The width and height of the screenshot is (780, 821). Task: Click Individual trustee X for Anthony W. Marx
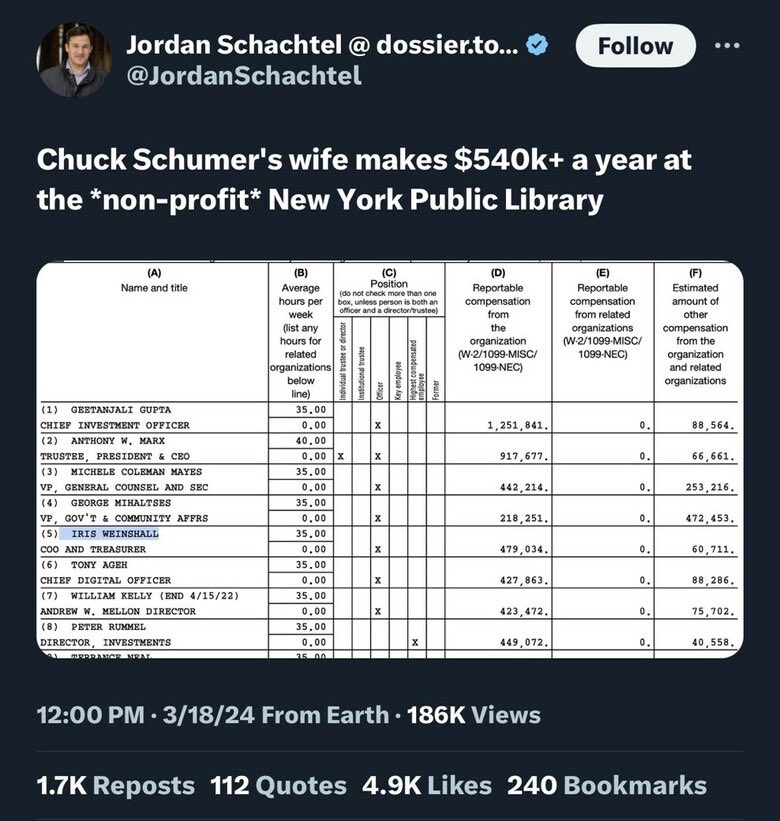[342, 456]
